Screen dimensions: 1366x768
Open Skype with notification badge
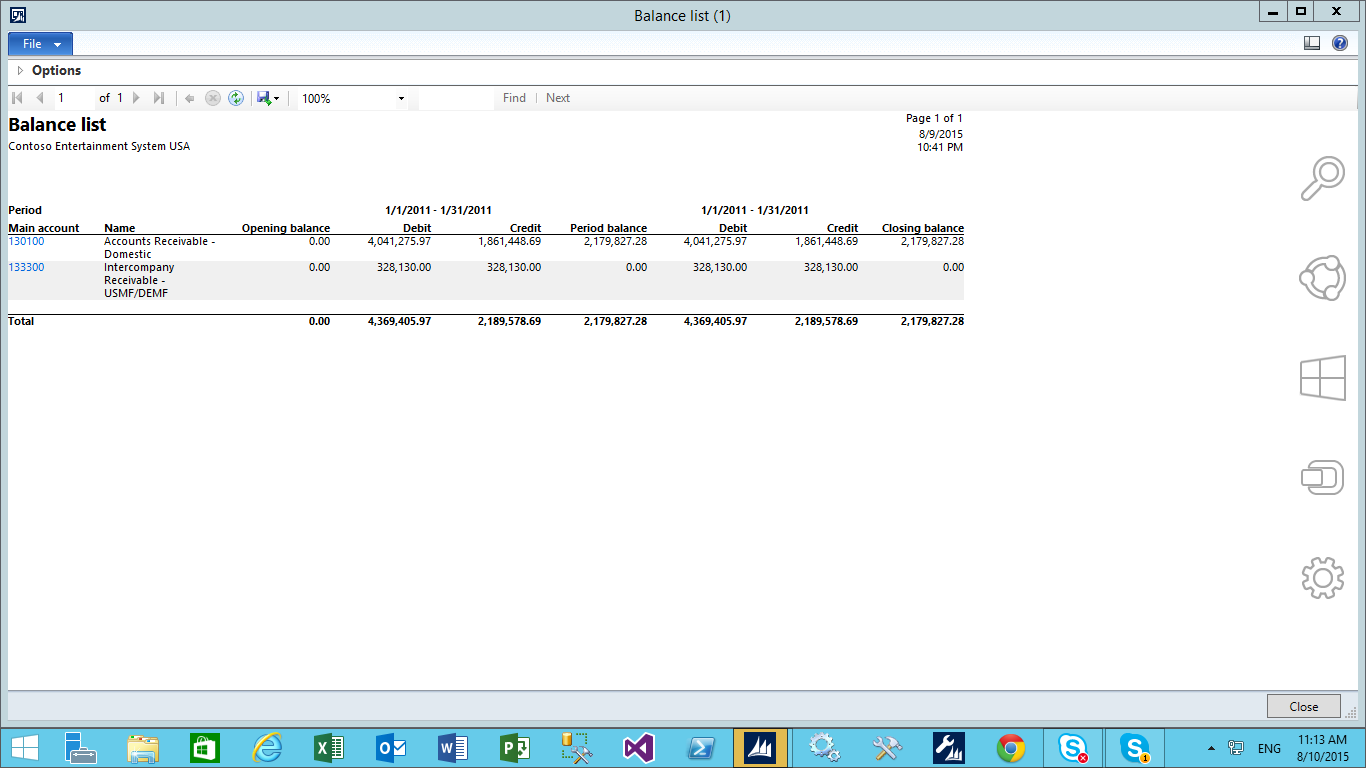[1135, 747]
